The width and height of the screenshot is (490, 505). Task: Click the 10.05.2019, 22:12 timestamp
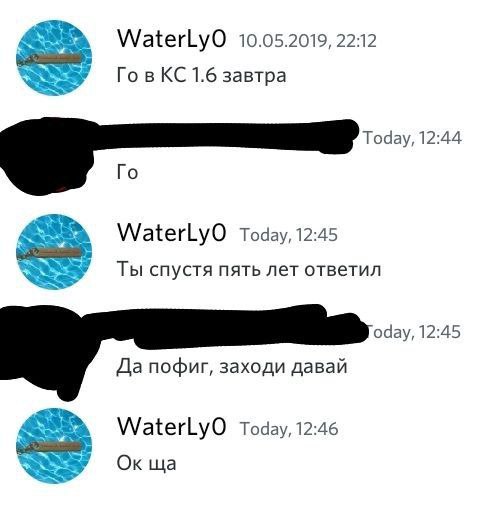tap(308, 41)
